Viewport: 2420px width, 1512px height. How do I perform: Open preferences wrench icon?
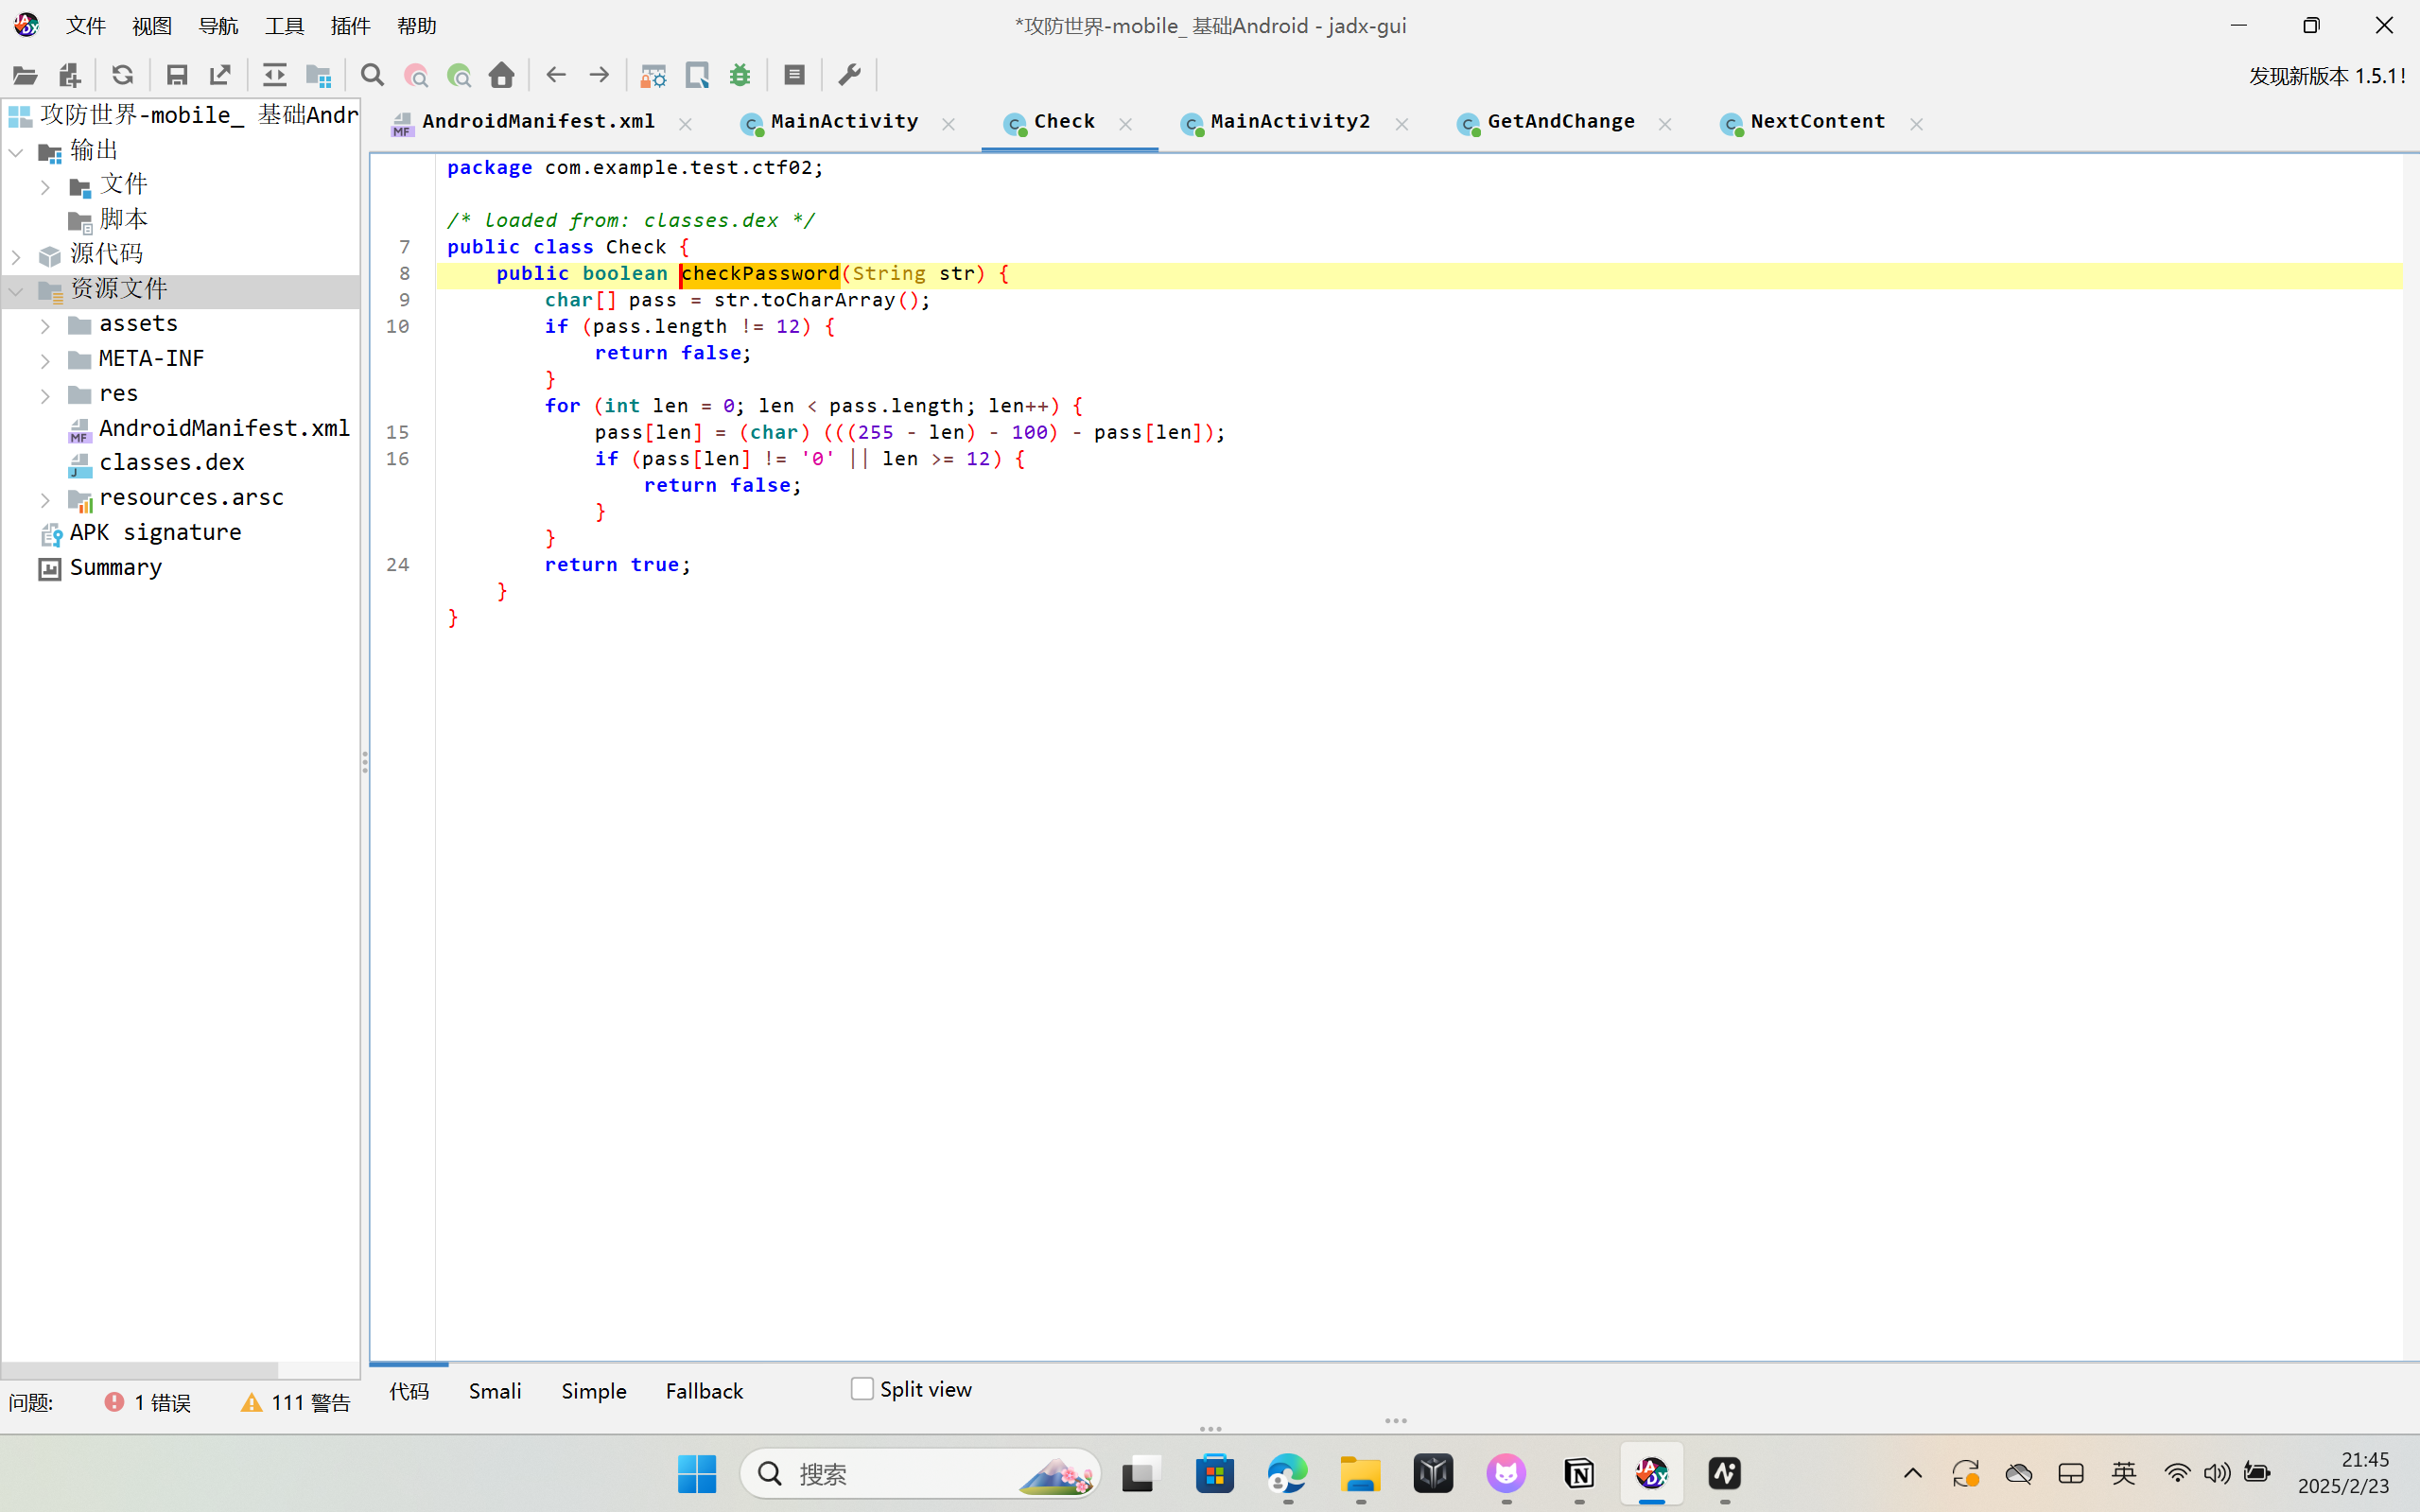849,75
